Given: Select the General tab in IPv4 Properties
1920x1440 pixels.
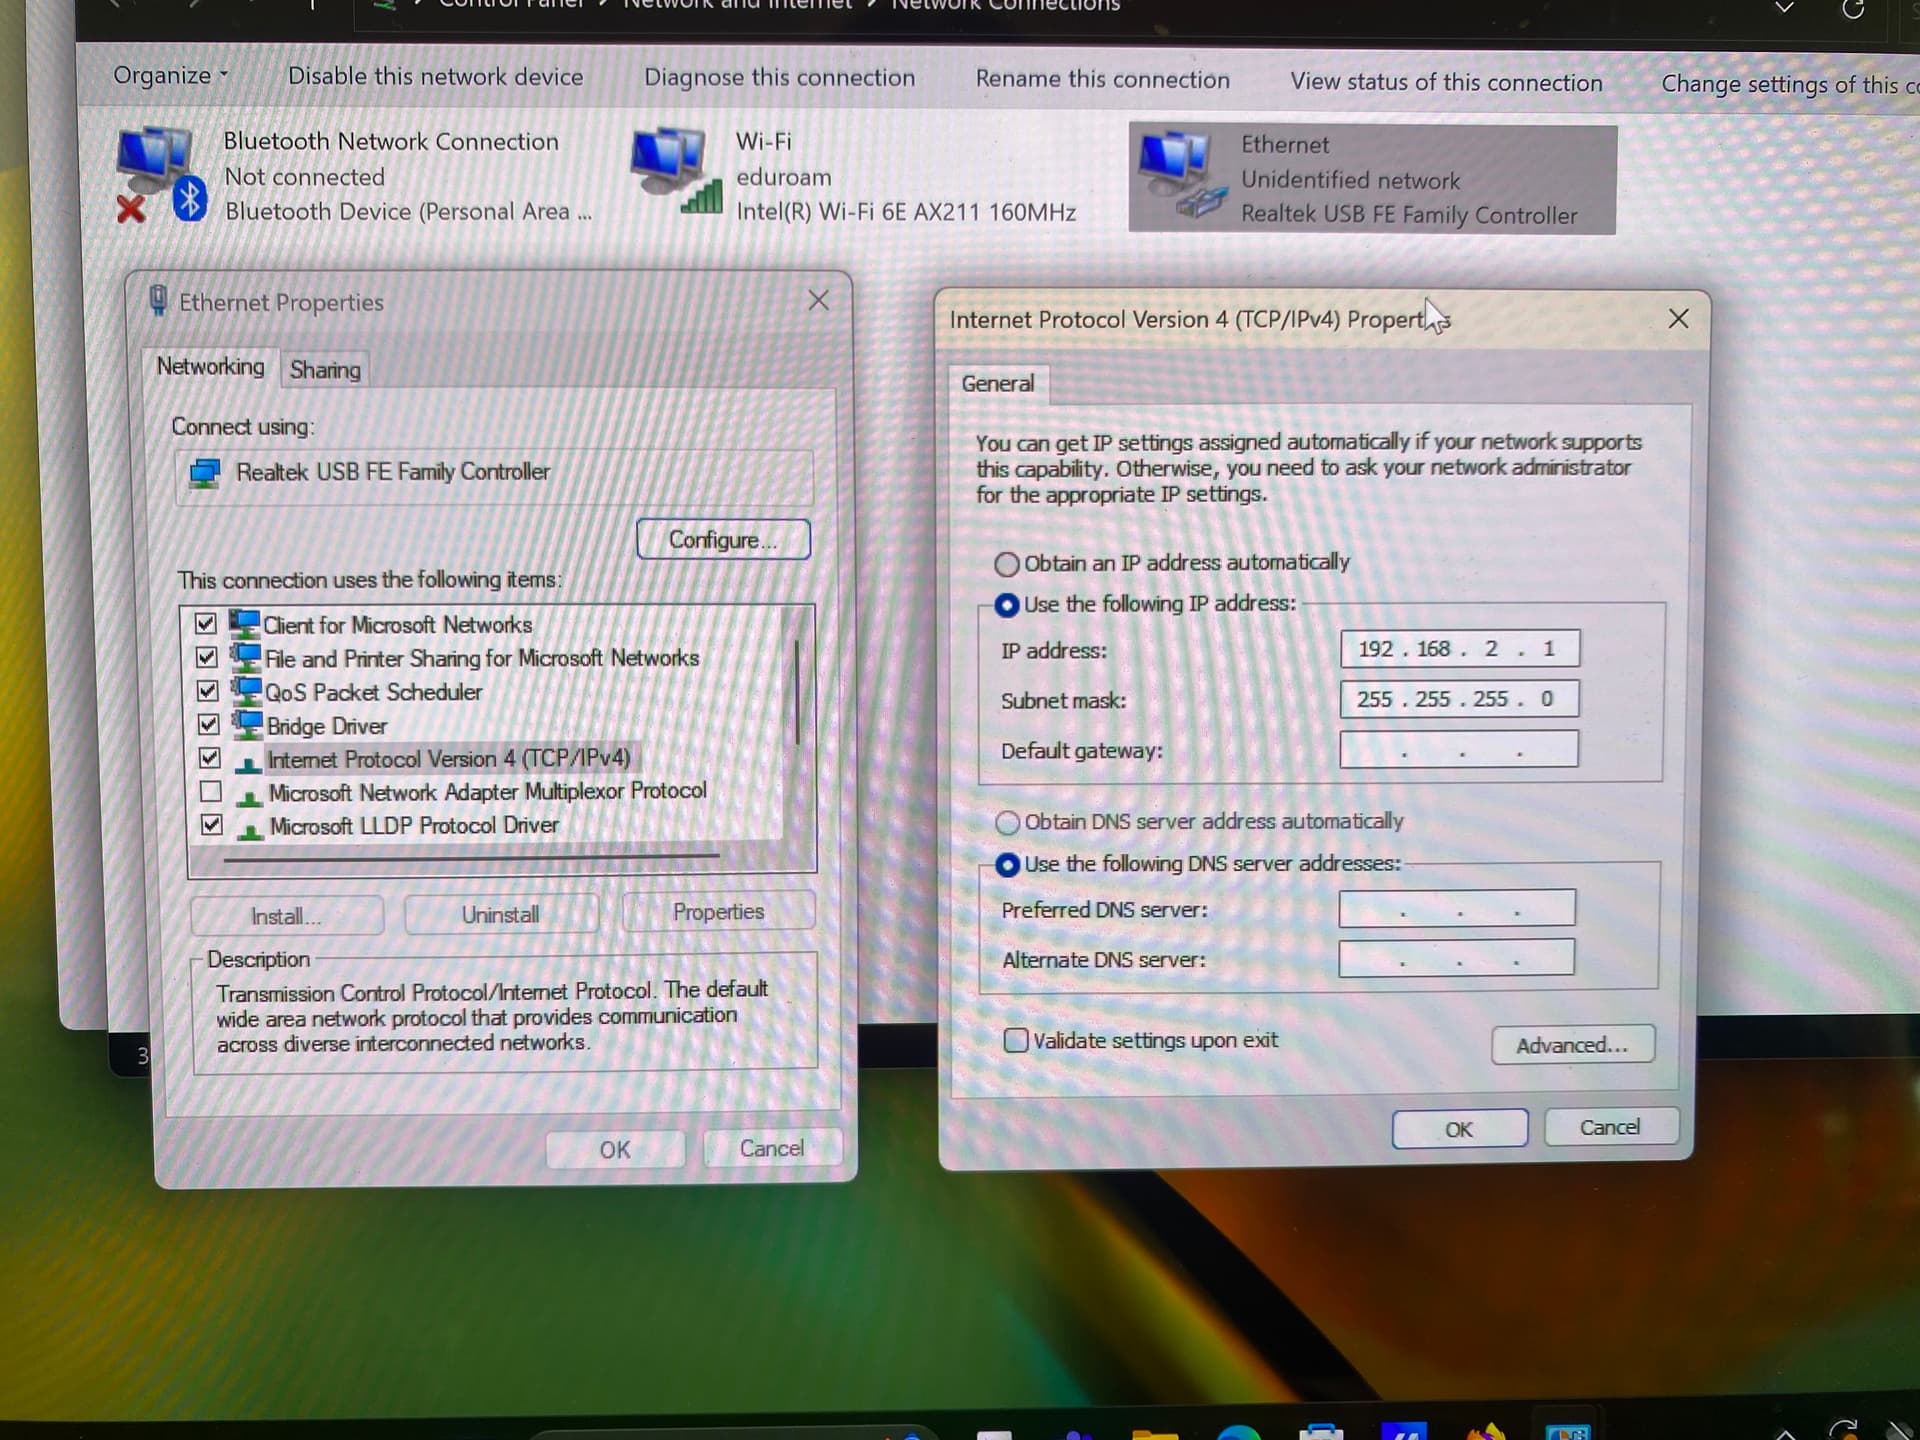Looking at the screenshot, I should point(997,384).
